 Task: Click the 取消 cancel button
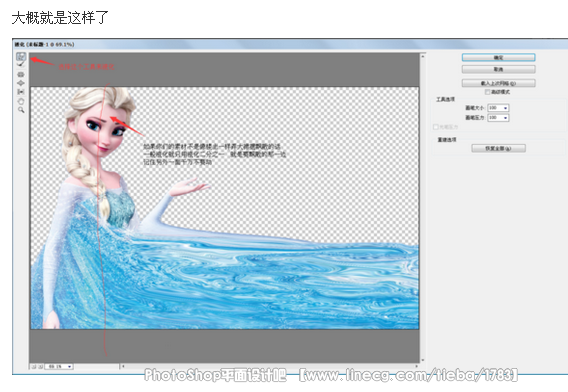pos(498,69)
